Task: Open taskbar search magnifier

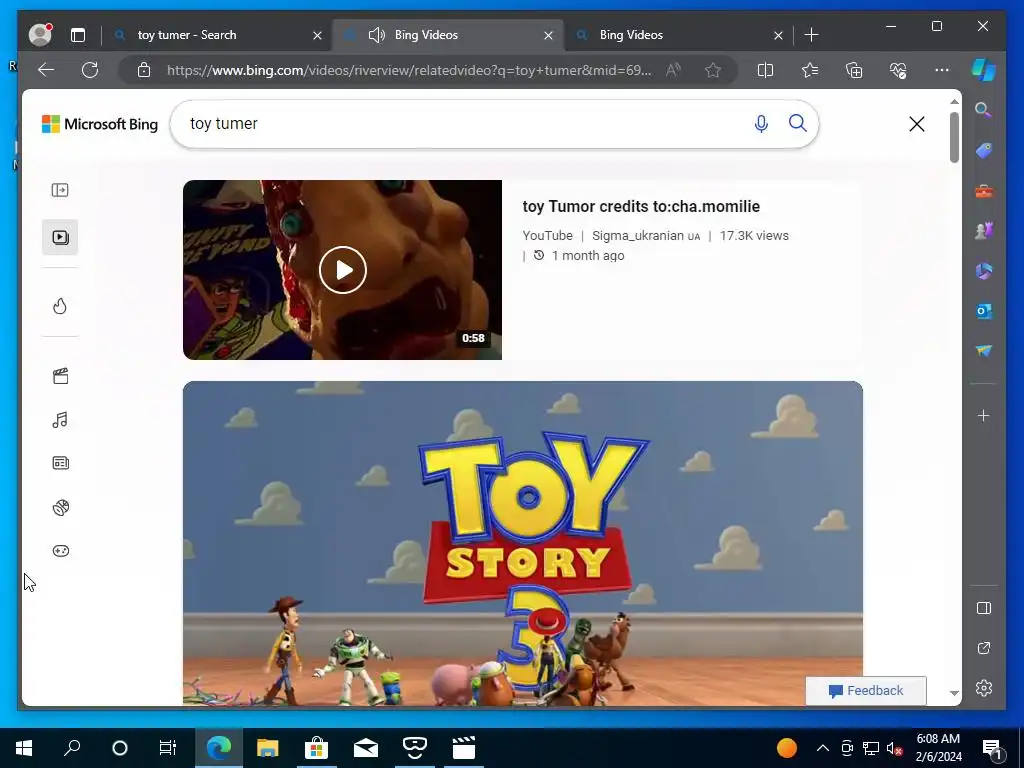Action: 72,748
